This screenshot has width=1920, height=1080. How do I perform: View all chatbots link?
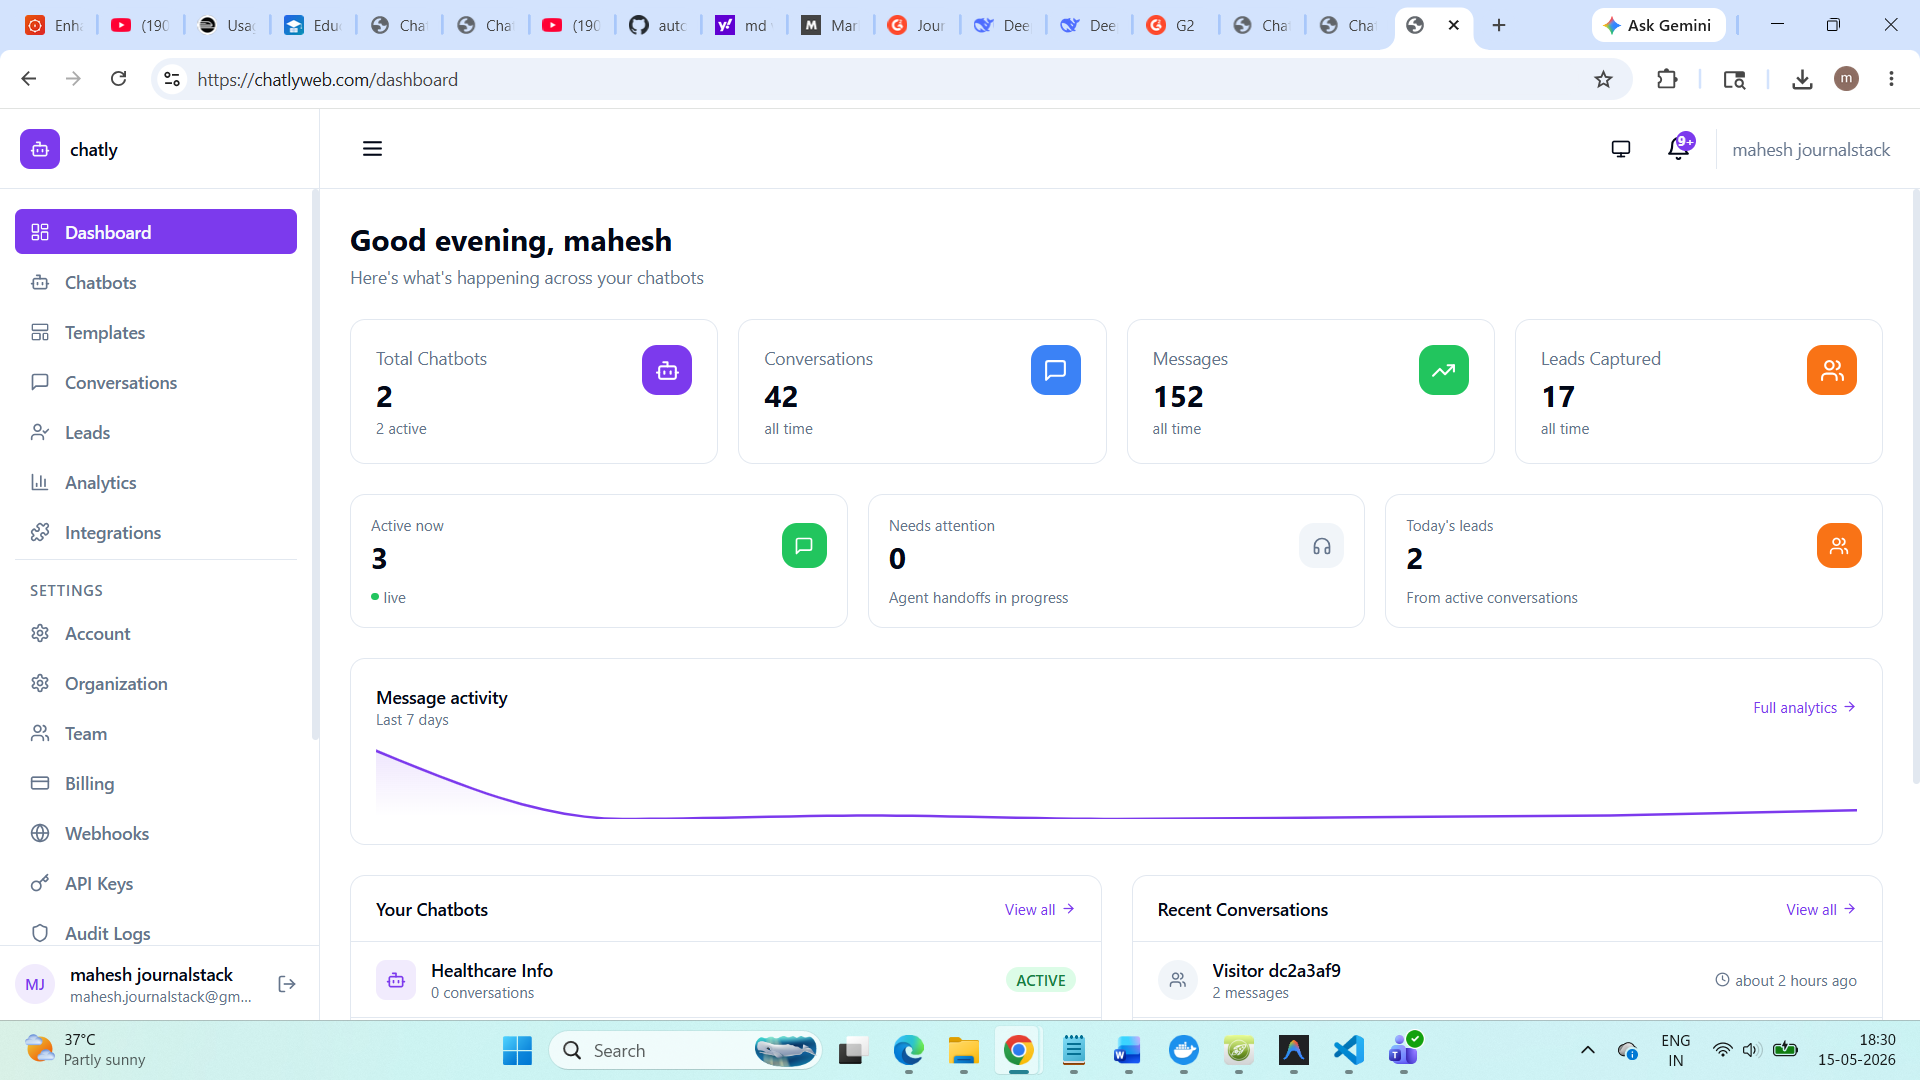coord(1040,909)
